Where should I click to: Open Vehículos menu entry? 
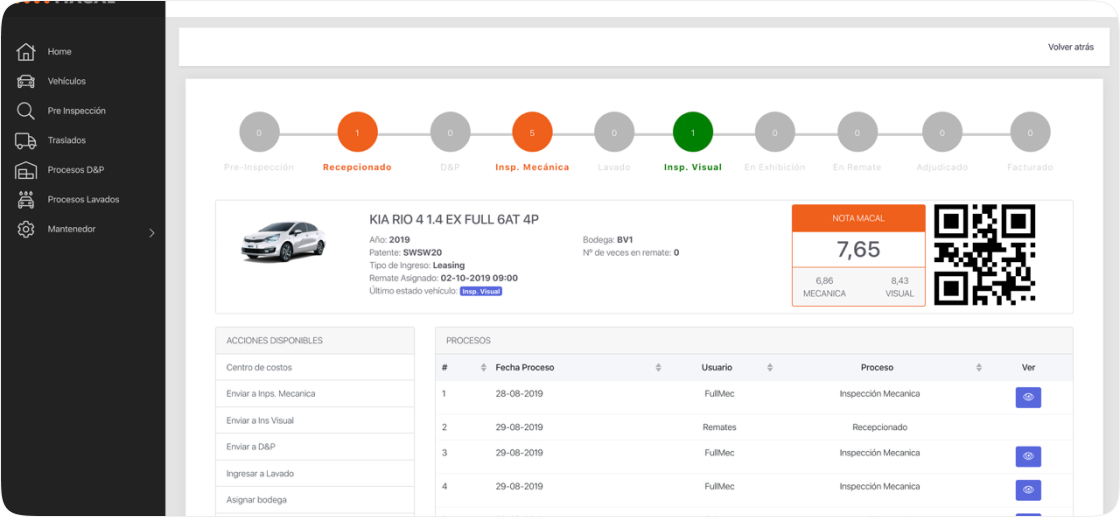click(x=66, y=81)
